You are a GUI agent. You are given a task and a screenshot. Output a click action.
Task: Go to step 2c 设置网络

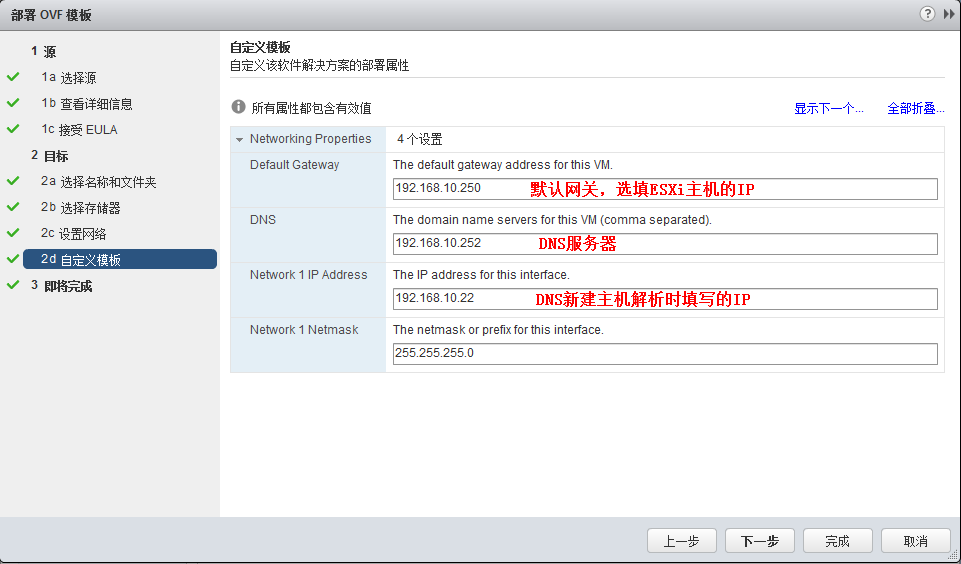tap(74, 234)
